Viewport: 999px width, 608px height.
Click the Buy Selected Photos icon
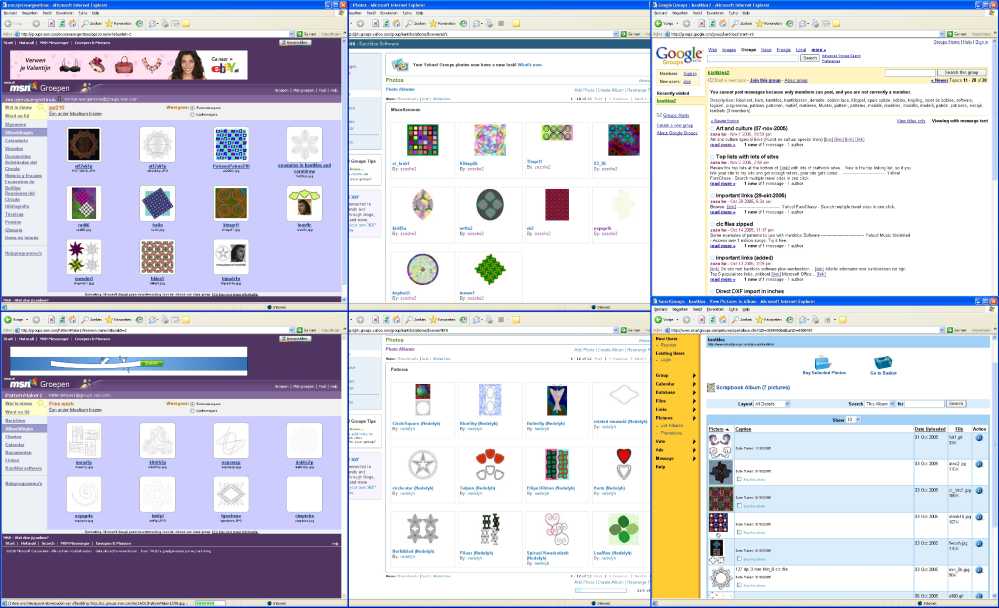[x=823, y=361]
